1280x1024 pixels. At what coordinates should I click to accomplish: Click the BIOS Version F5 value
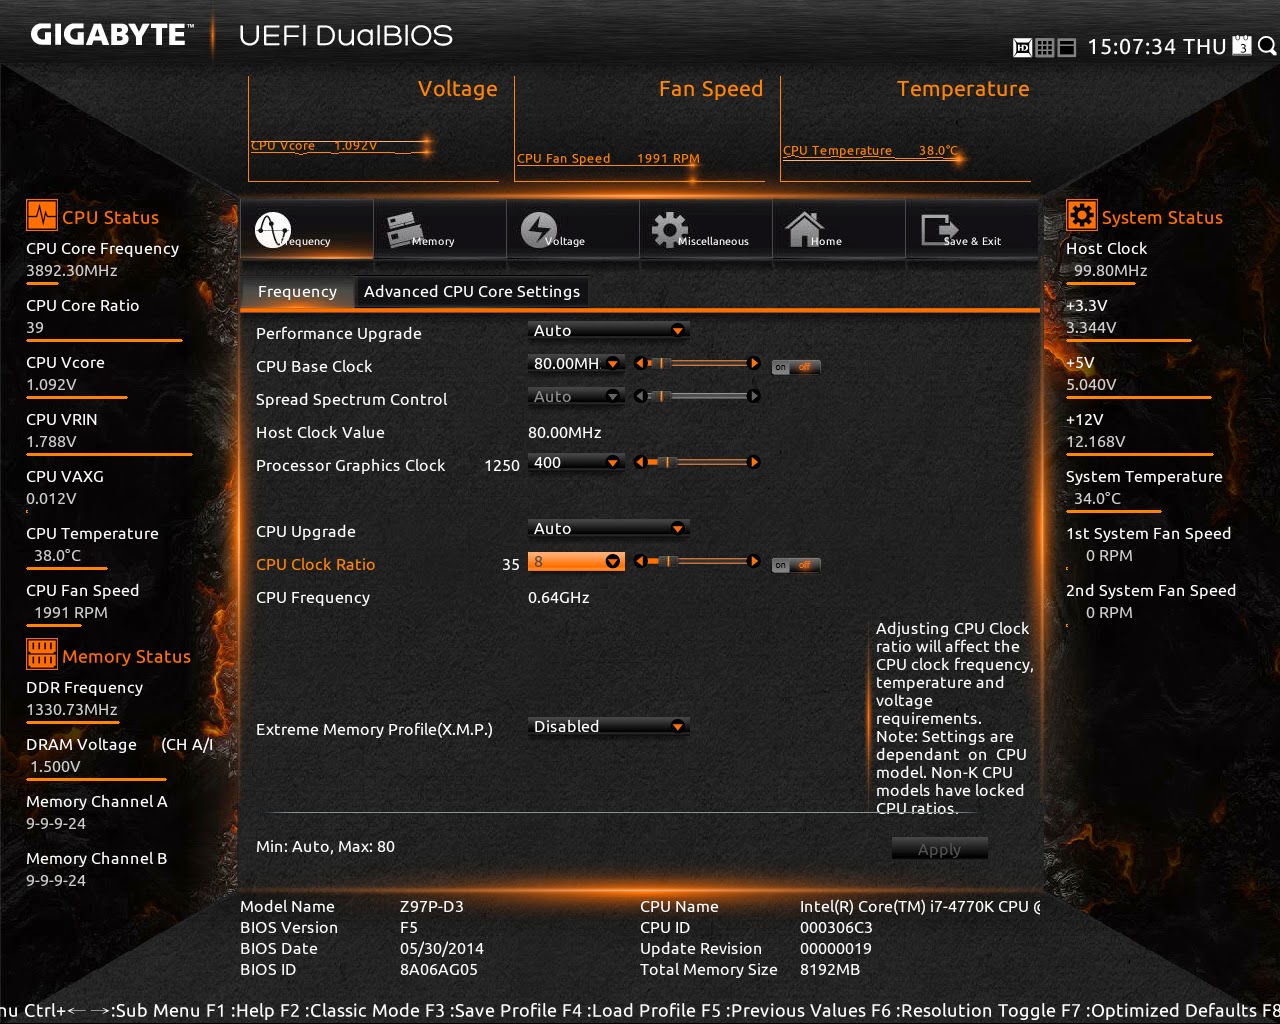pyautogui.click(x=409, y=928)
